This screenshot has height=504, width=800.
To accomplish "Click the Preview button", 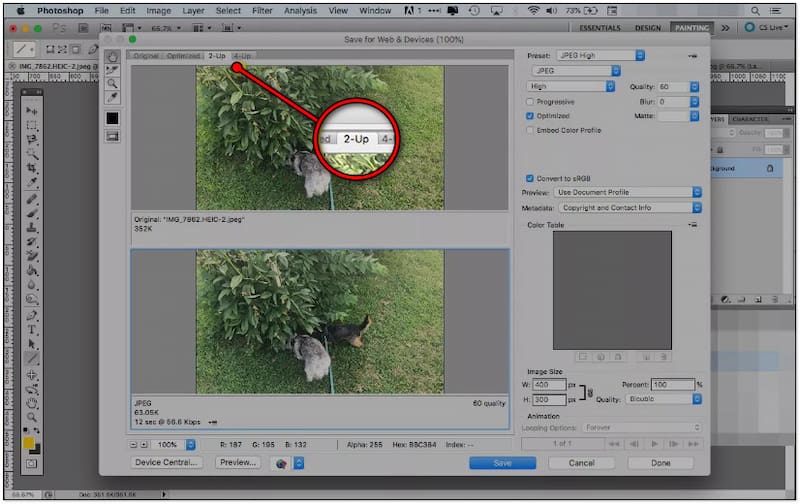I will click(x=238, y=462).
